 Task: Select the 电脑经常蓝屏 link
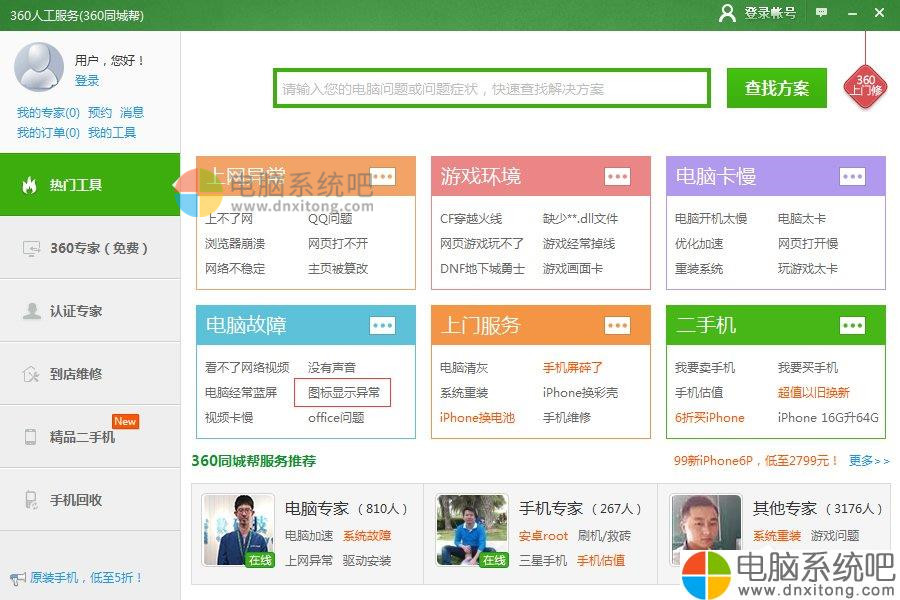[241, 393]
